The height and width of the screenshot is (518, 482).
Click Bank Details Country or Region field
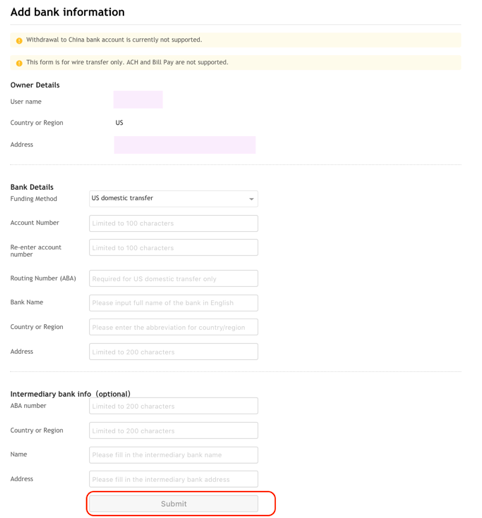[x=173, y=327]
